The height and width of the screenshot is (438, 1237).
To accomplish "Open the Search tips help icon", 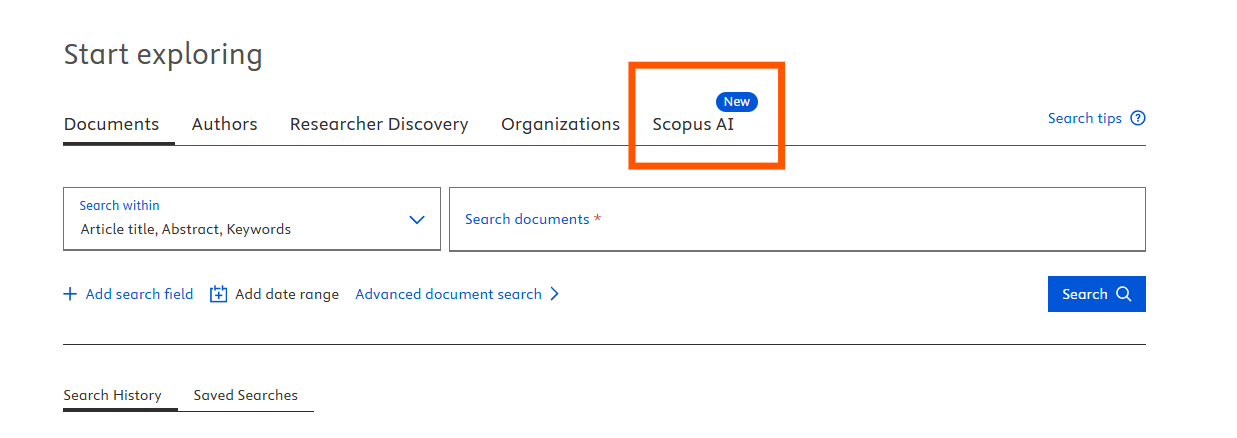I will (x=1138, y=118).
